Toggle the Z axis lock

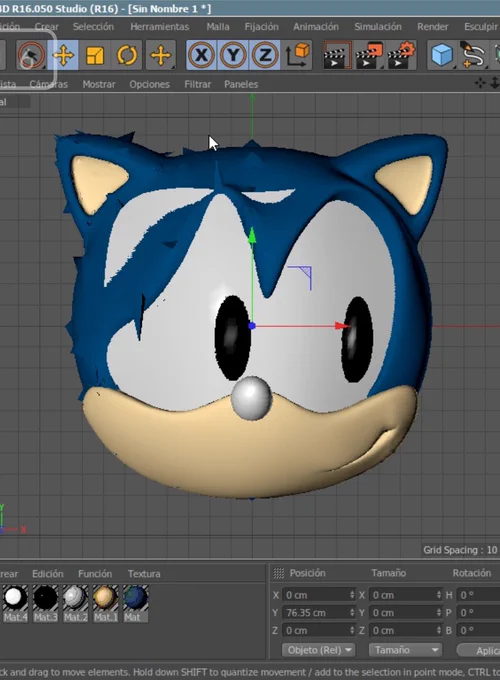tap(265, 55)
